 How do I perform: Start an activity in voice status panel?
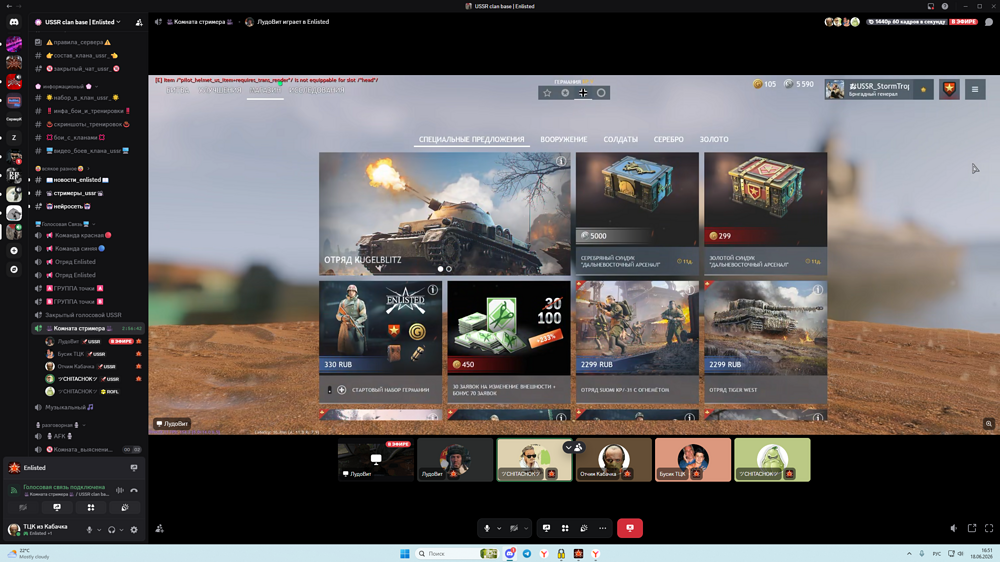pyautogui.click(x=91, y=508)
